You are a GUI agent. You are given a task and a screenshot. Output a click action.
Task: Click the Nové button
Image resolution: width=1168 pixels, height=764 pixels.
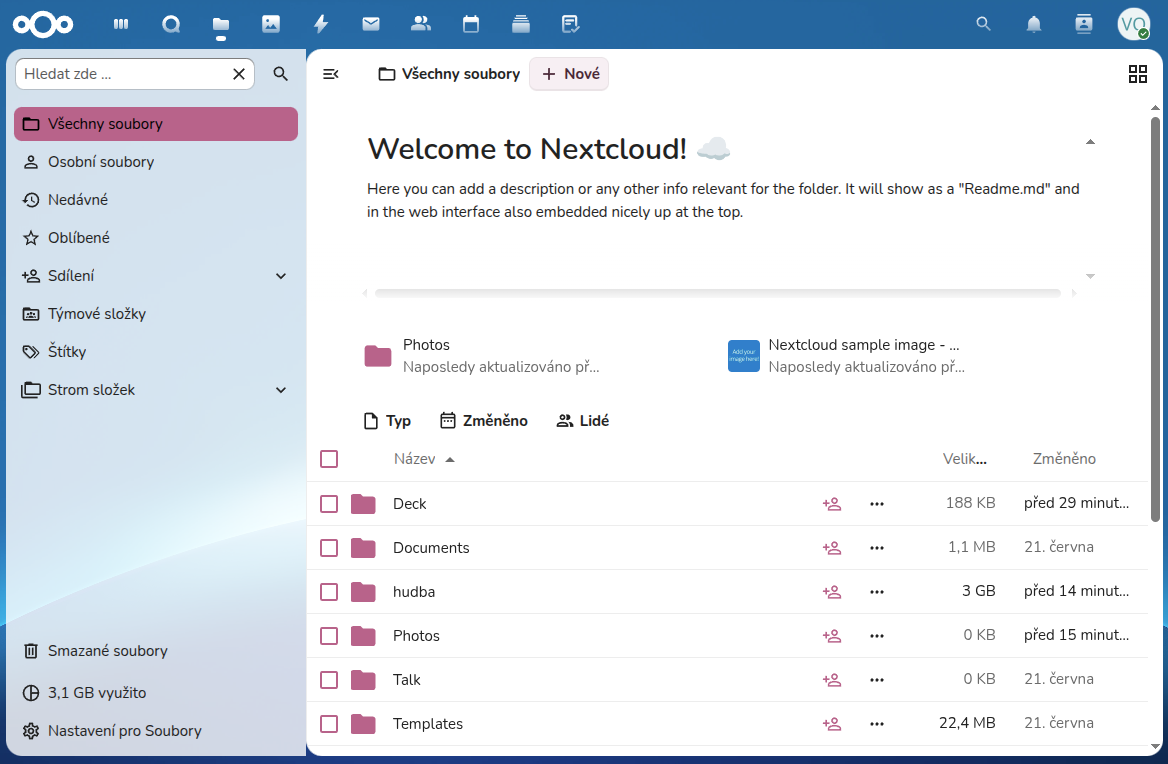(x=570, y=74)
